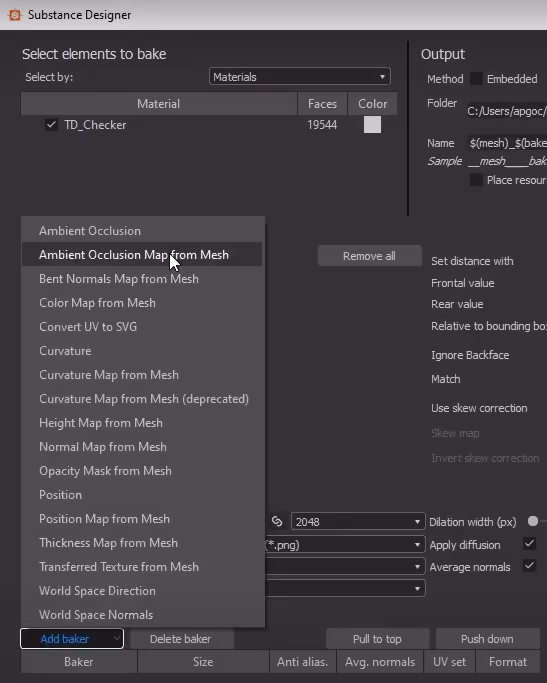The width and height of the screenshot is (547, 683).
Task: Click the TD_Checker color swatch
Action: coord(372,125)
